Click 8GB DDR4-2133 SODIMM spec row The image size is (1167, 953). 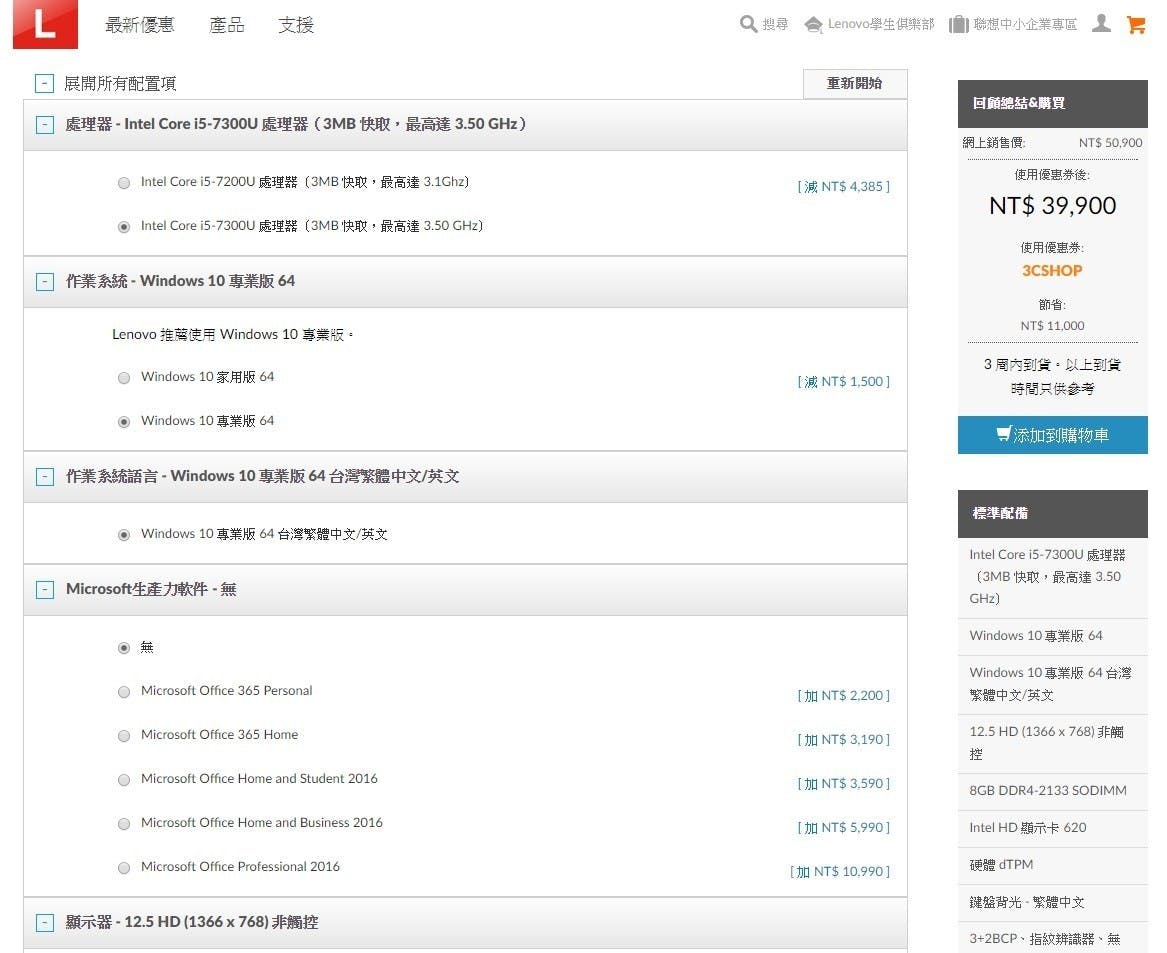(1052, 791)
